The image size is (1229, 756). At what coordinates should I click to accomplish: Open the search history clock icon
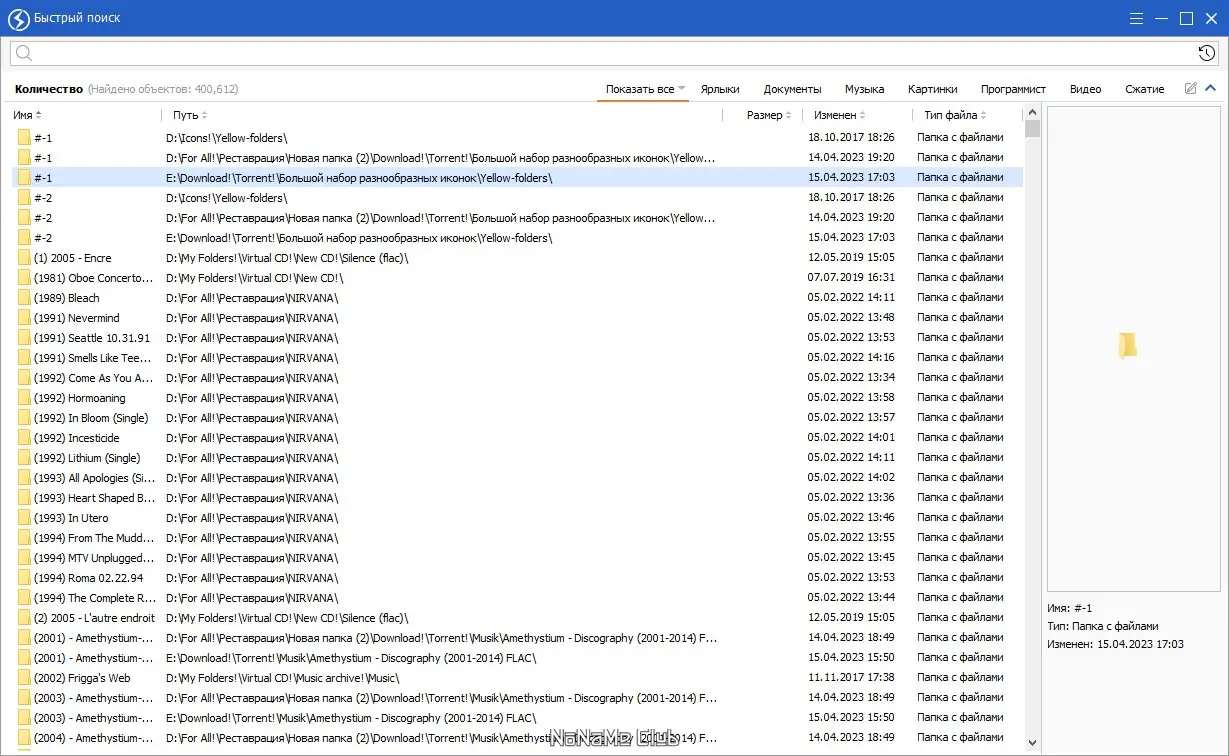(x=1206, y=53)
